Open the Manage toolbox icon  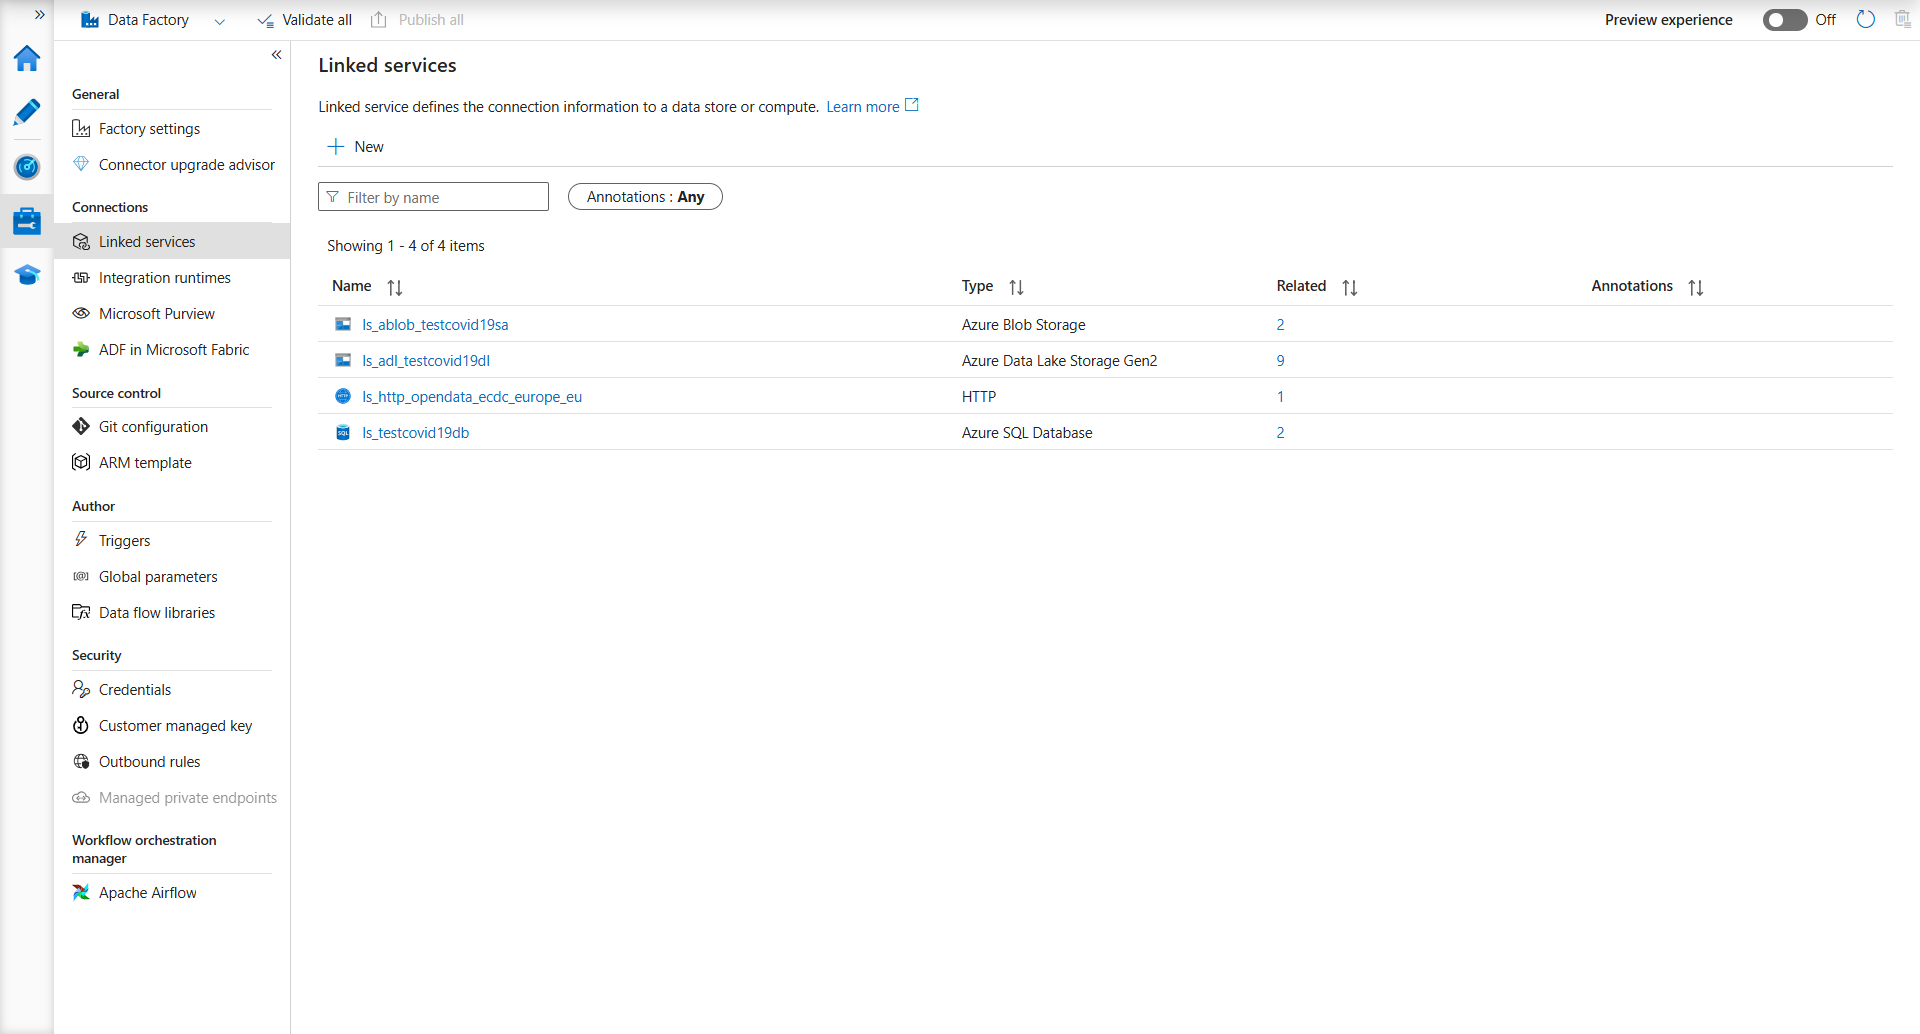(x=27, y=221)
